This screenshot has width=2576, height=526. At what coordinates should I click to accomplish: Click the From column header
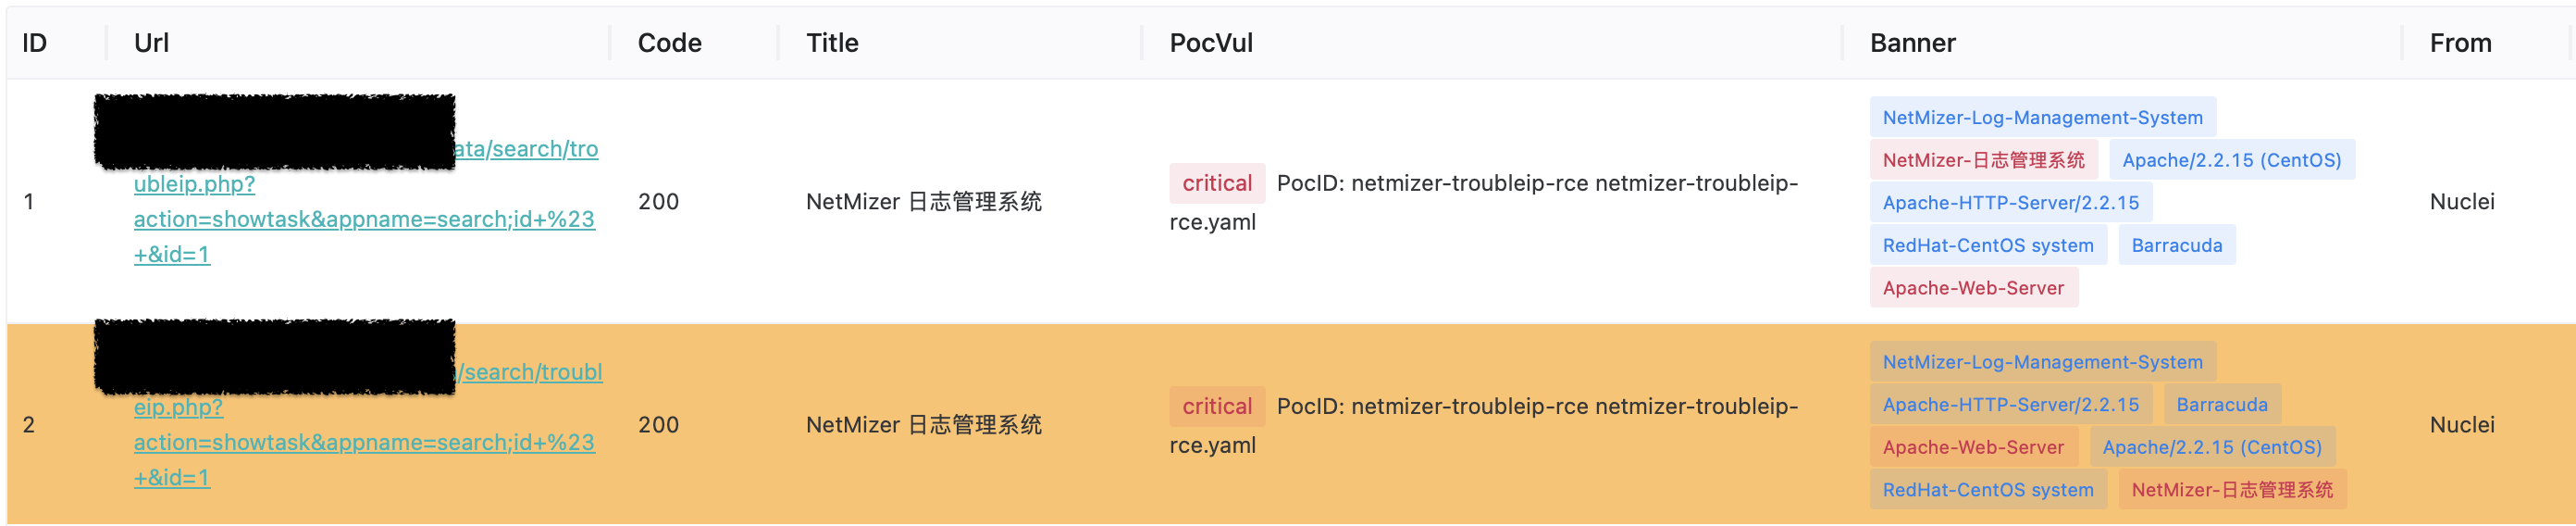click(2460, 43)
